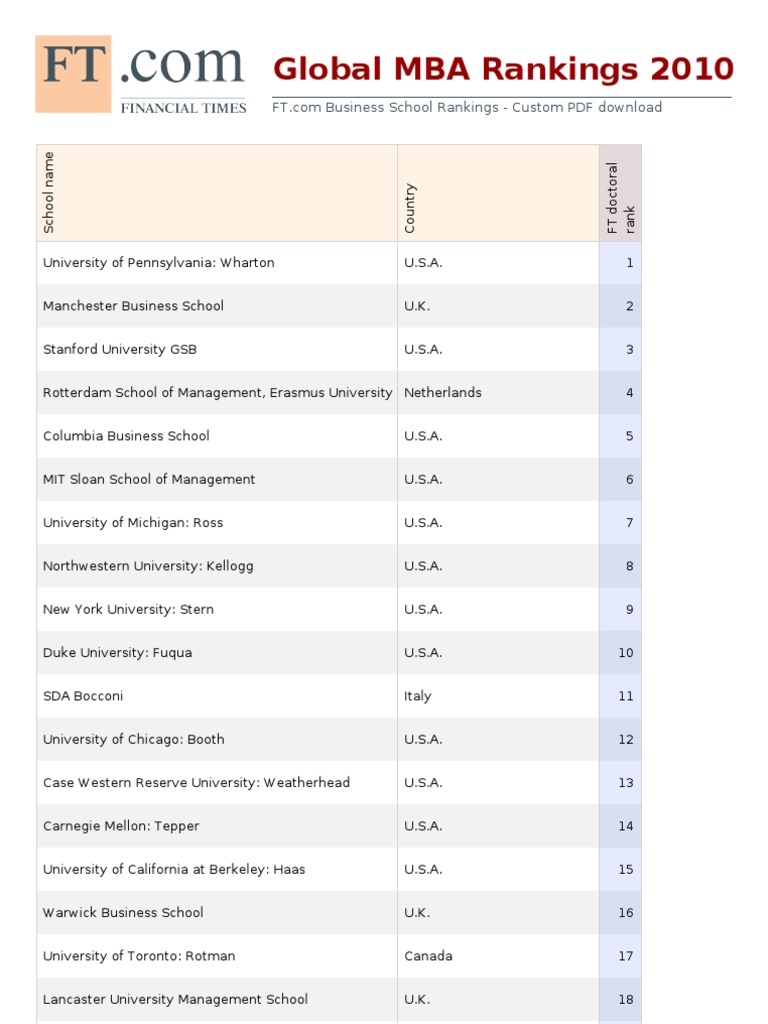Screen dimensions: 768x1024
Task: Select SDA Bocconi school name
Action: pyautogui.click(x=83, y=696)
